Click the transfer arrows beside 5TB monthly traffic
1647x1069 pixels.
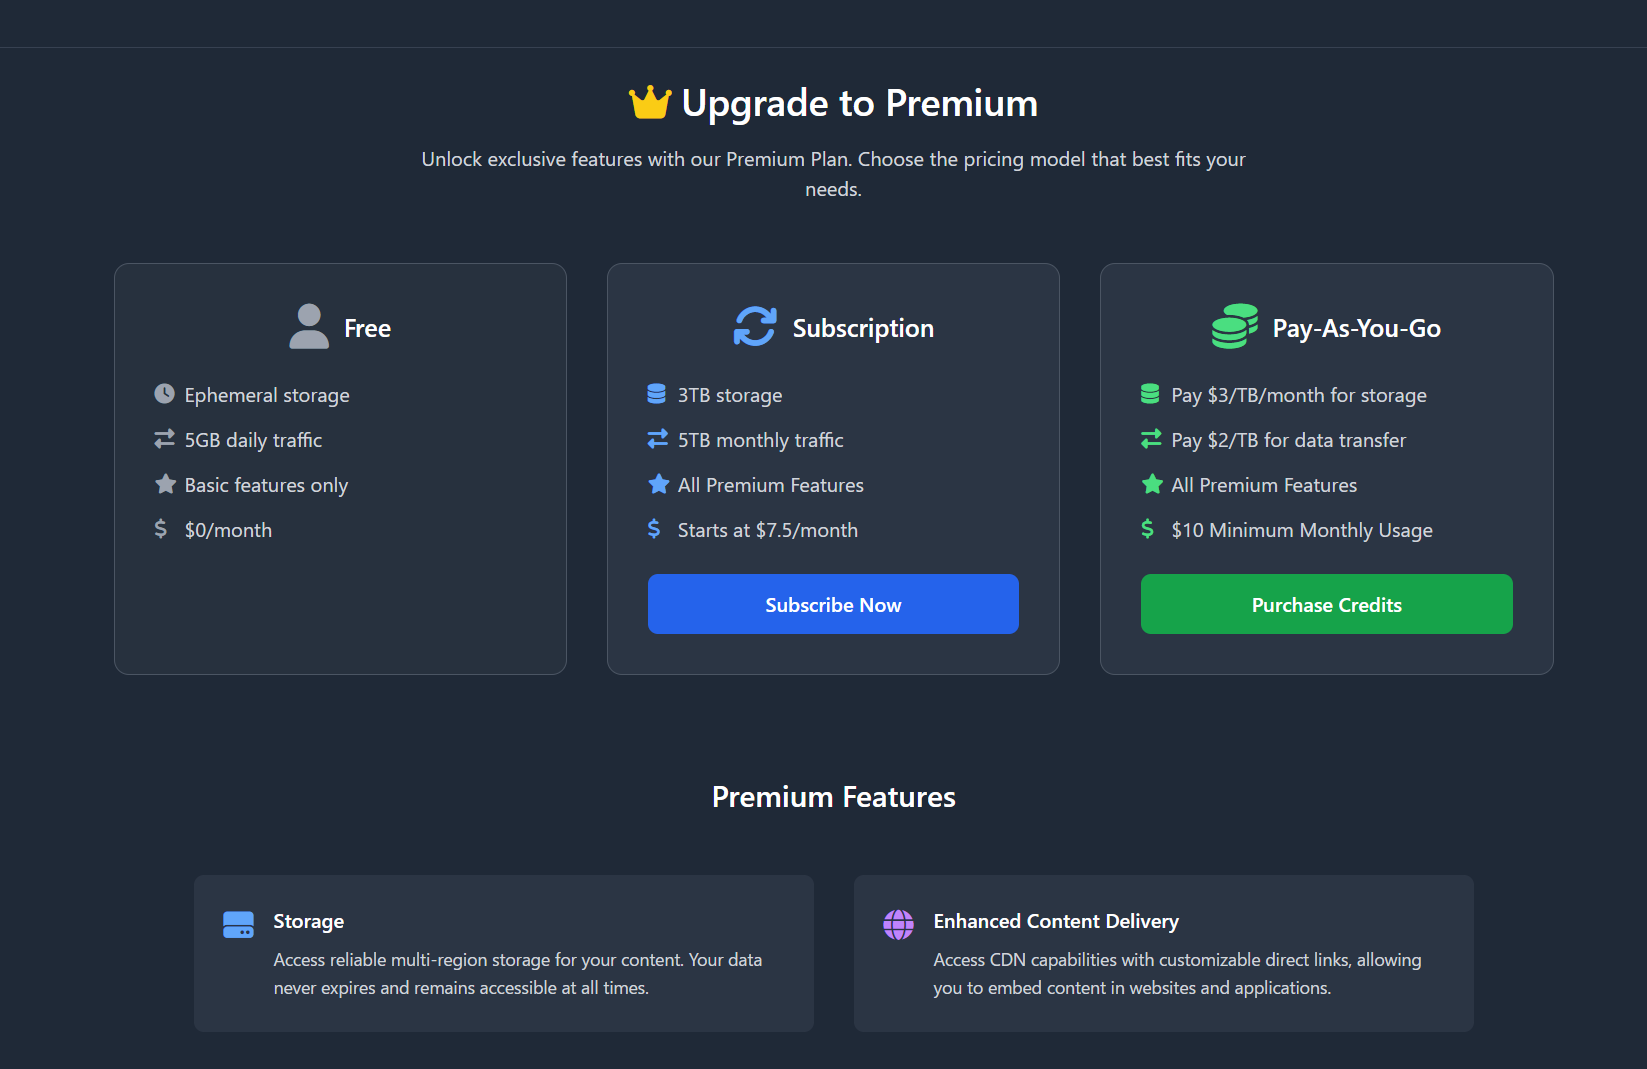[x=657, y=439]
